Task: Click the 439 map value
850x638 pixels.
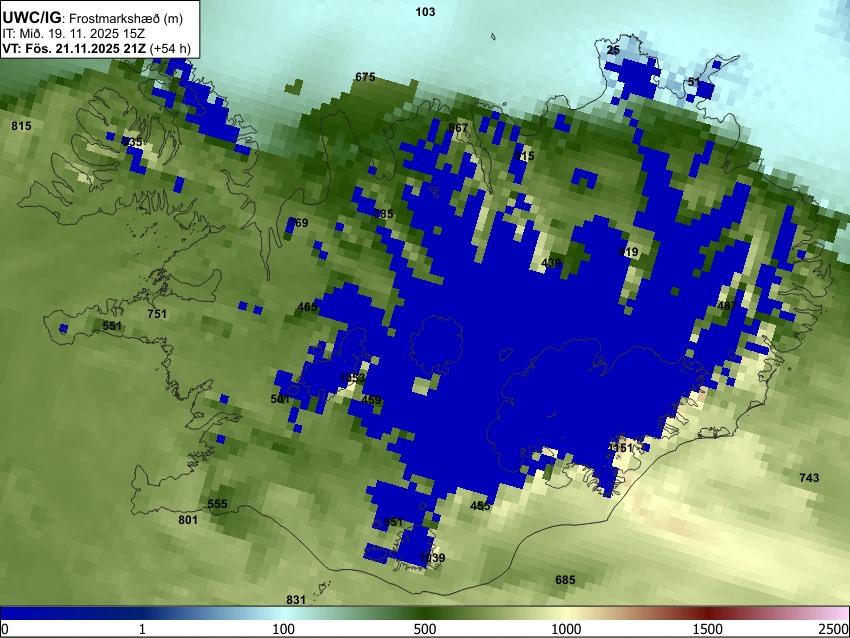Action: pyautogui.click(x=551, y=263)
